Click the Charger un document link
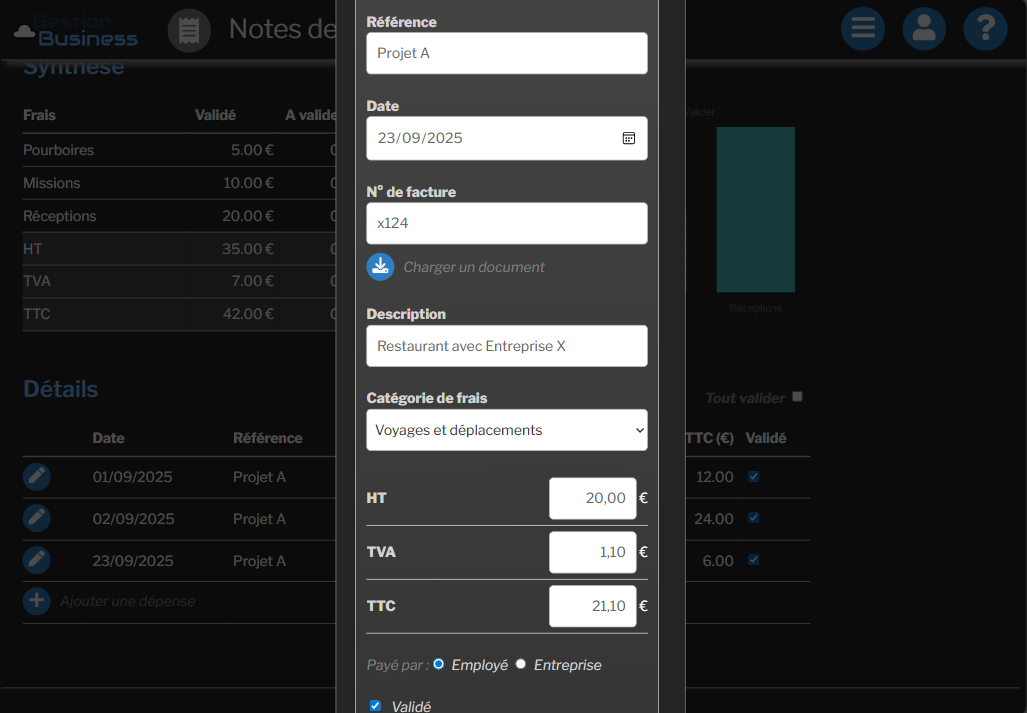Viewport: 1027px width, 713px height. coord(474,267)
